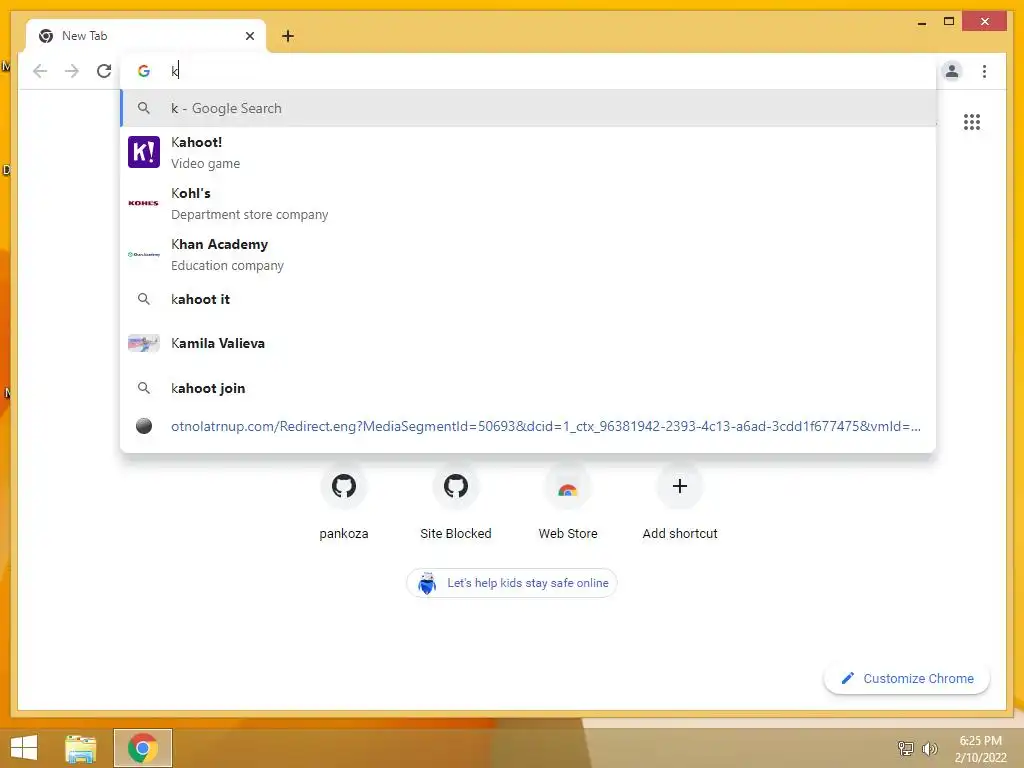Open the pankoza GitHub shortcut
This screenshot has height=768, width=1024.
click(x=344, y=501)
